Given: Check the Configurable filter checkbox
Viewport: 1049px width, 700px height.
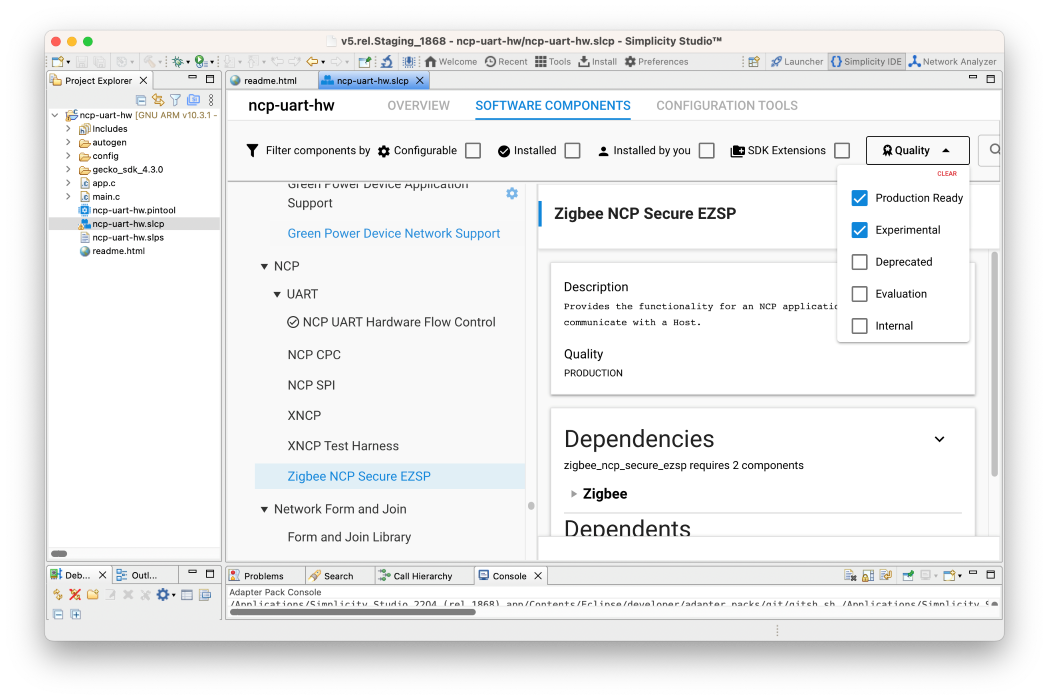Looking at the screenshot, I should [473, 151].
